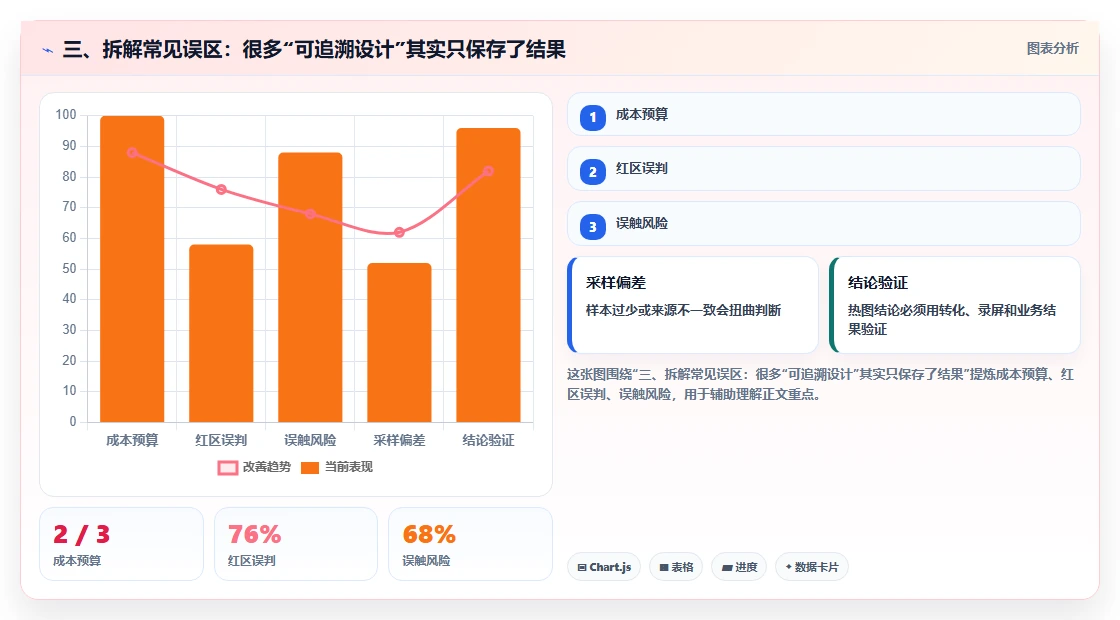Image resolution: width=1120 pixels, height=620 pixels.
Task: Click the number 3 badge for 误触风险
Action: [x=593, y=227]
